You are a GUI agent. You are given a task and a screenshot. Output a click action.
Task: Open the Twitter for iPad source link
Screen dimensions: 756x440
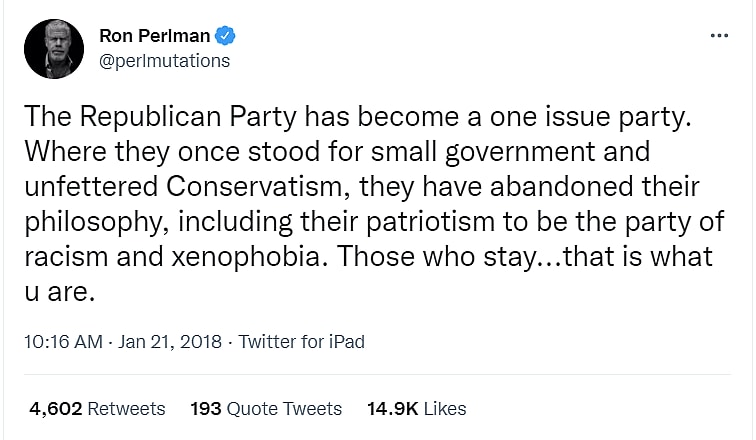(301, 342)
